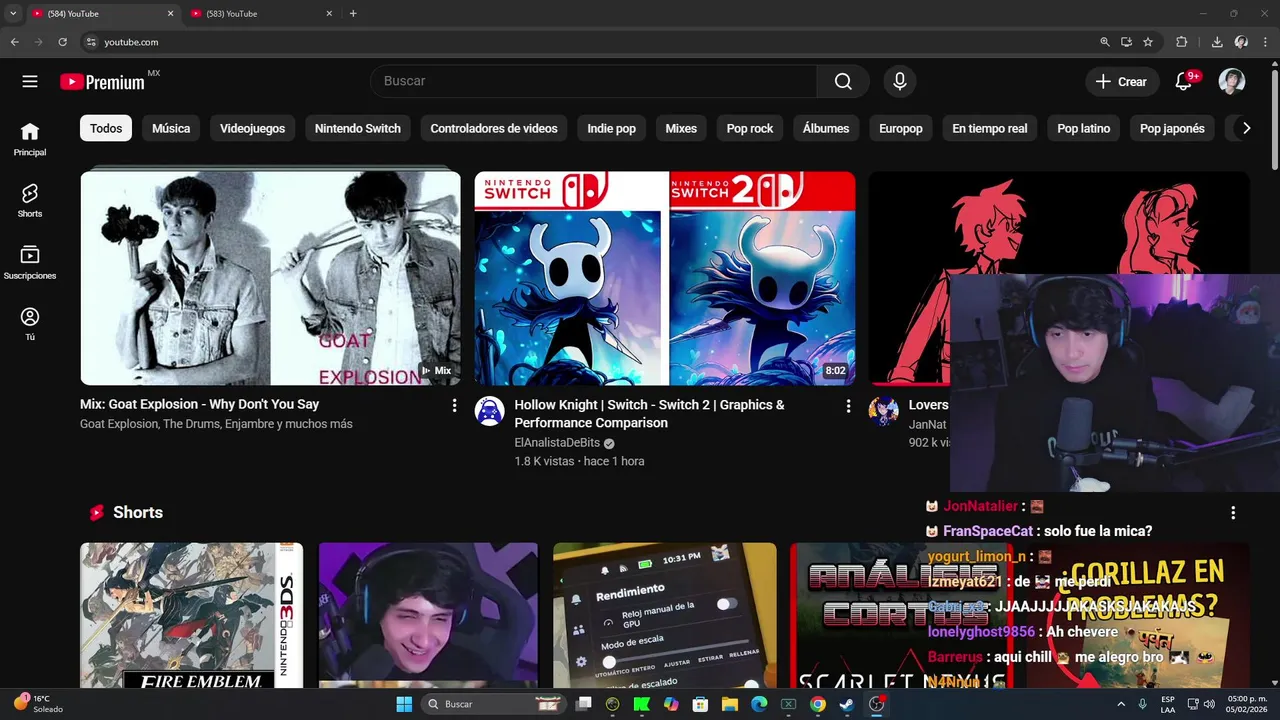Start voice search with microphone icon
Screen dimensions: 1280x720
900,81
